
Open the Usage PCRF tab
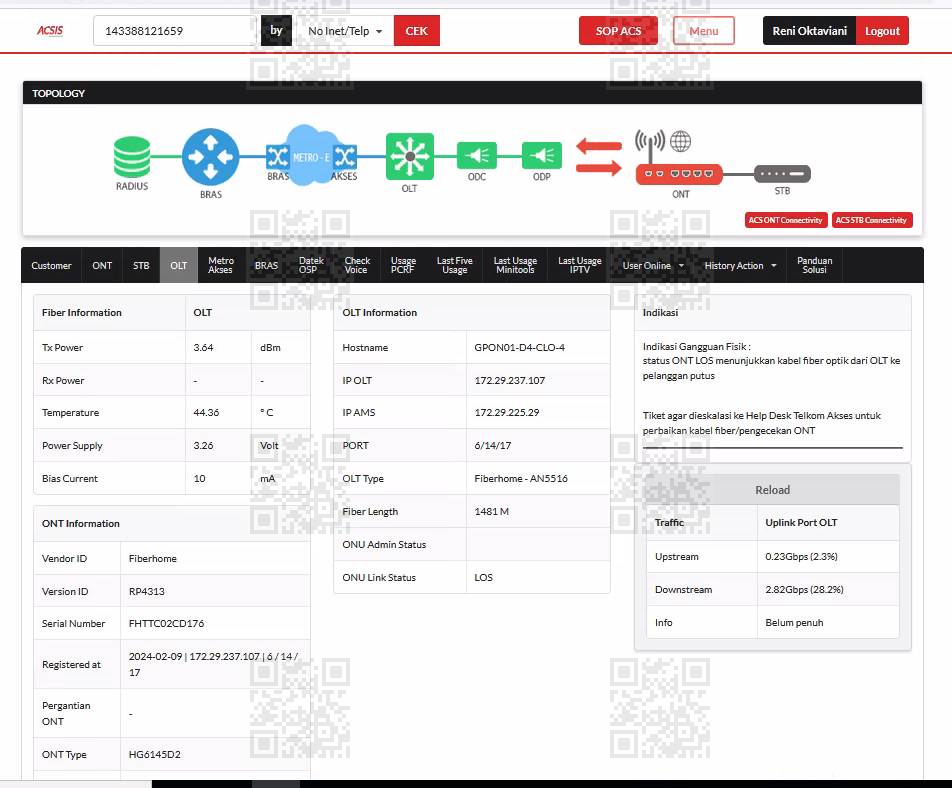tap(403, 265)
